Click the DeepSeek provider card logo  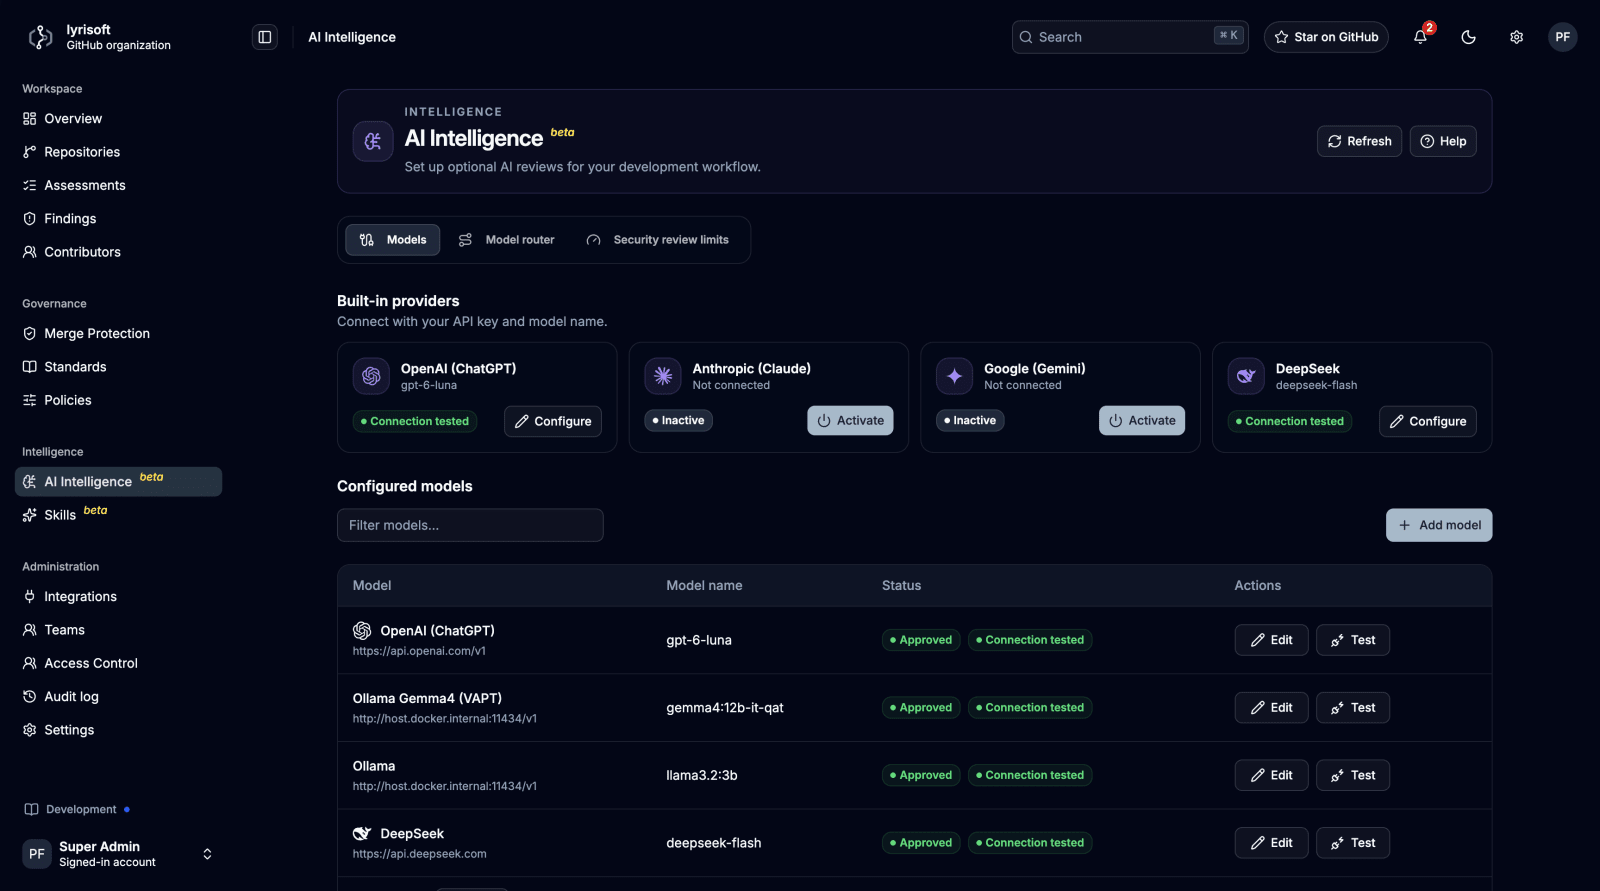(1246, 376)
